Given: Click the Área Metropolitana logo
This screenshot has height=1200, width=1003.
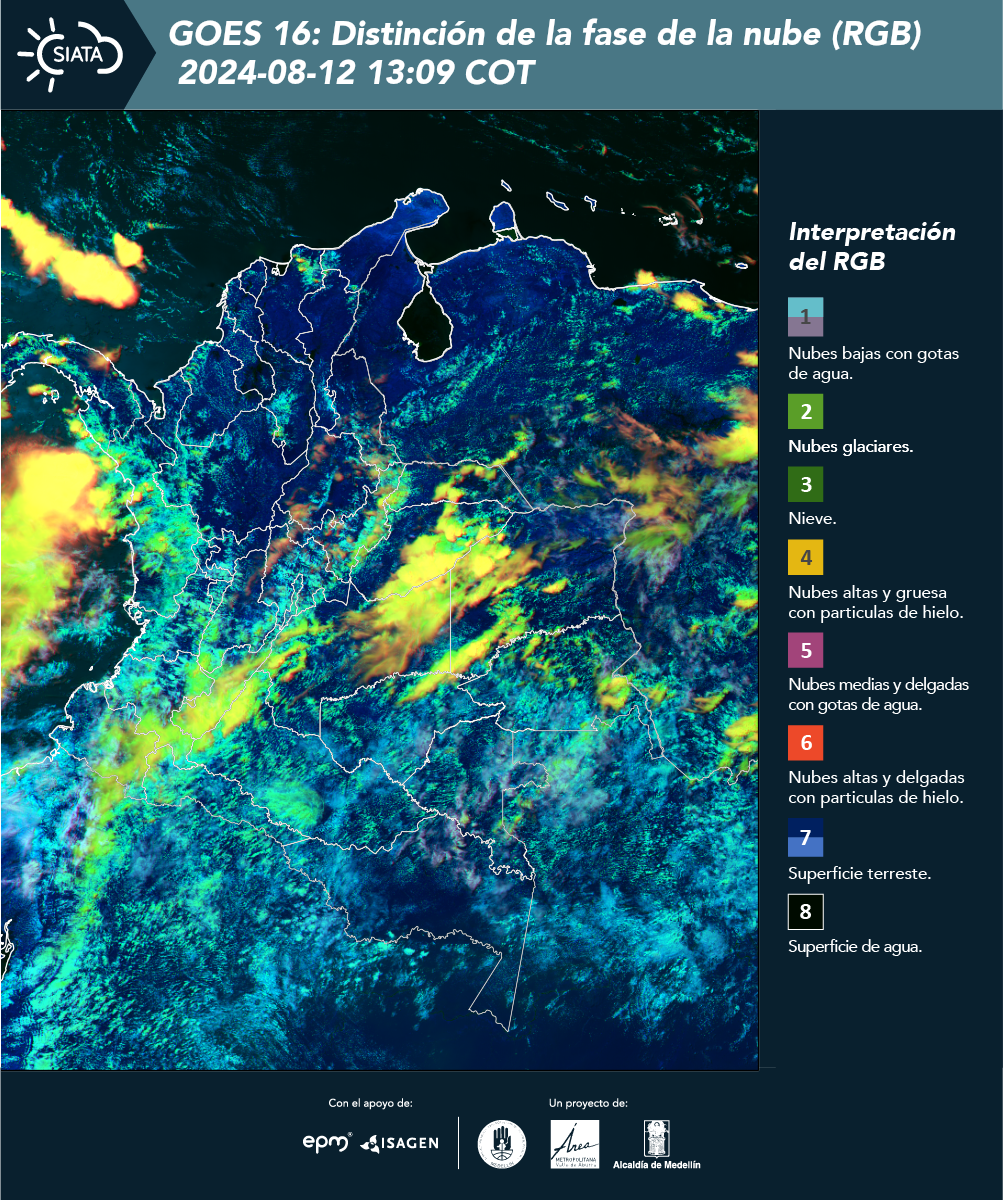Looking at the screenshot, I should (576, 1143).
